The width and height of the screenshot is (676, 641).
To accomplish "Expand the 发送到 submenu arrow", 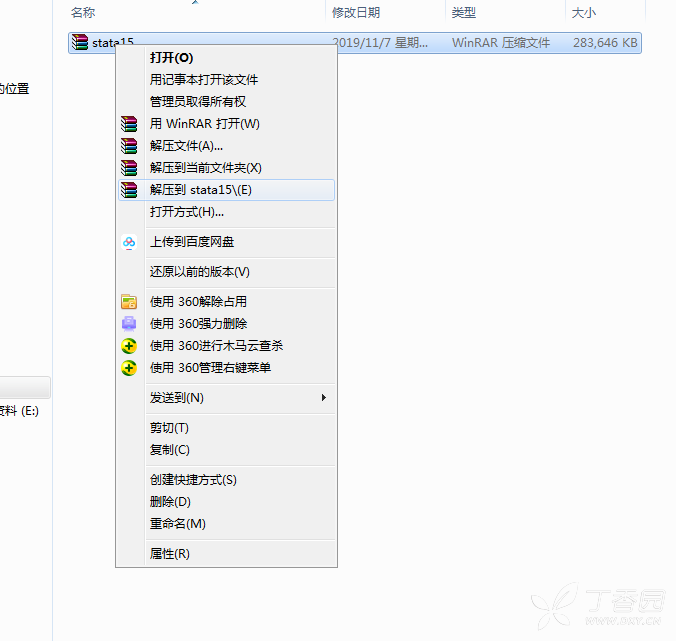I will [x=323, y=398].
